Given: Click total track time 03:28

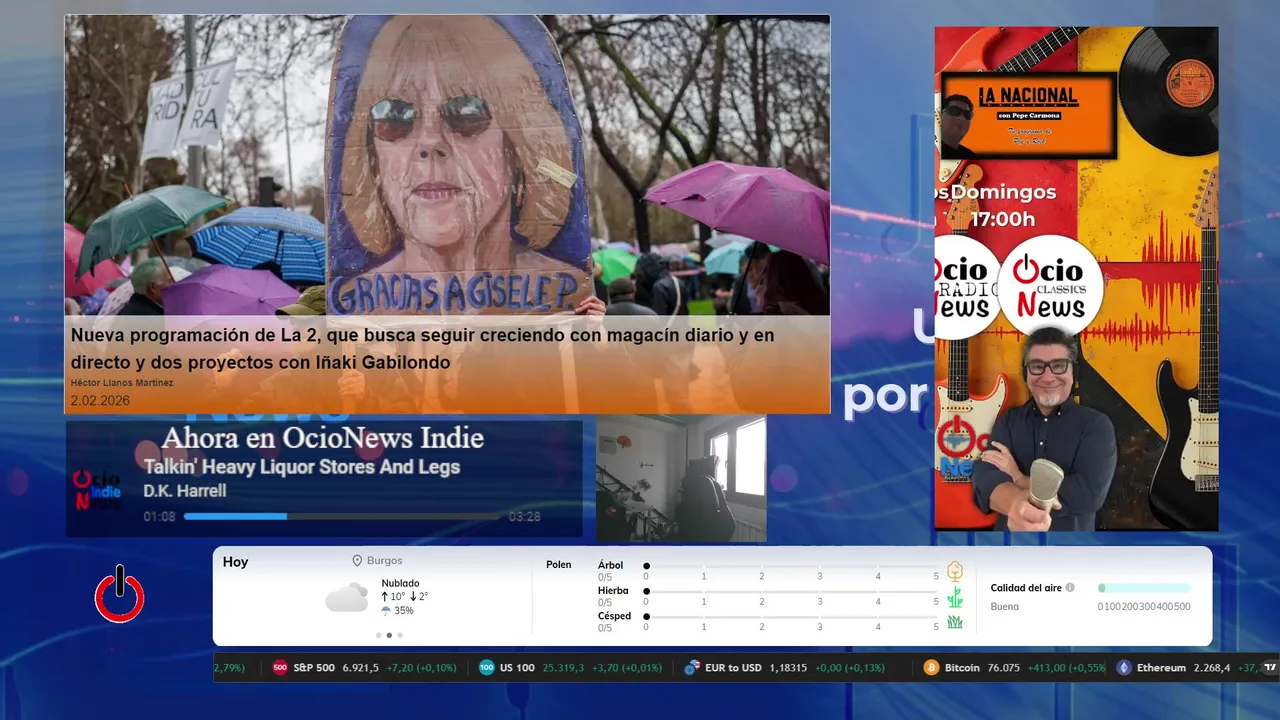Looking at the screenshot, I should coord(525,517).
